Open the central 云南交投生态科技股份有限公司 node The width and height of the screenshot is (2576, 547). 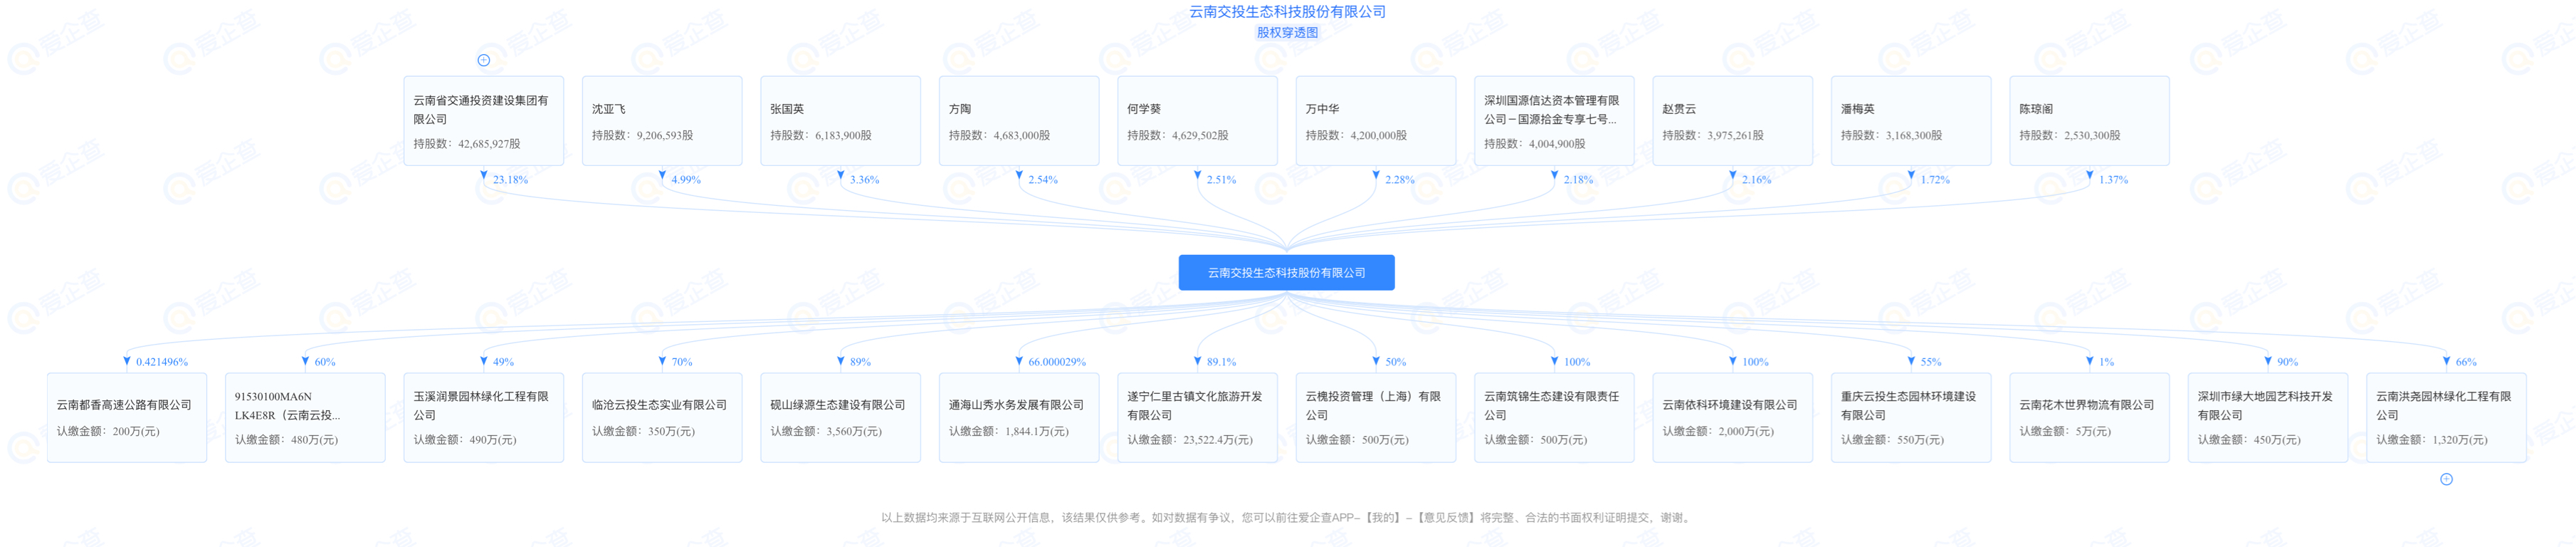click(x=1287, y=272)
